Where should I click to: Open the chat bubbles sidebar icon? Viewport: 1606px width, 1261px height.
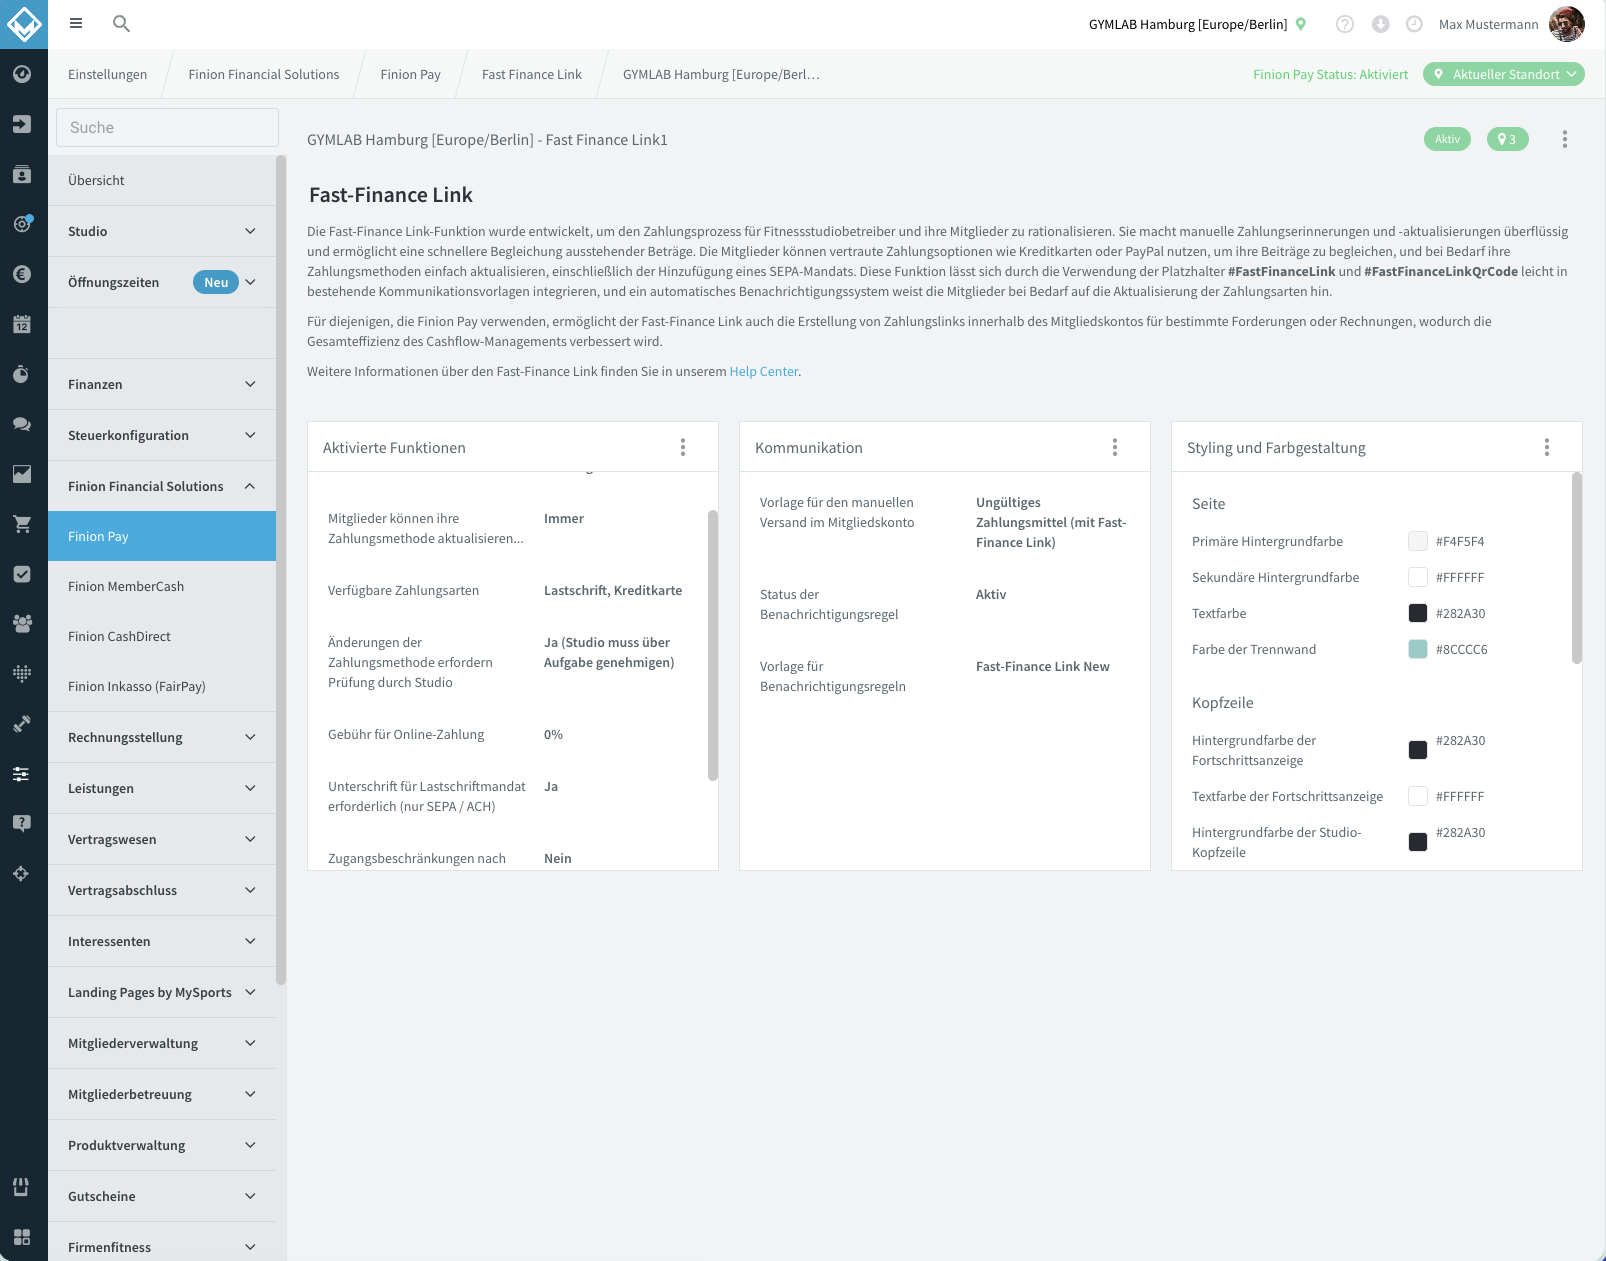pos(22,424)
